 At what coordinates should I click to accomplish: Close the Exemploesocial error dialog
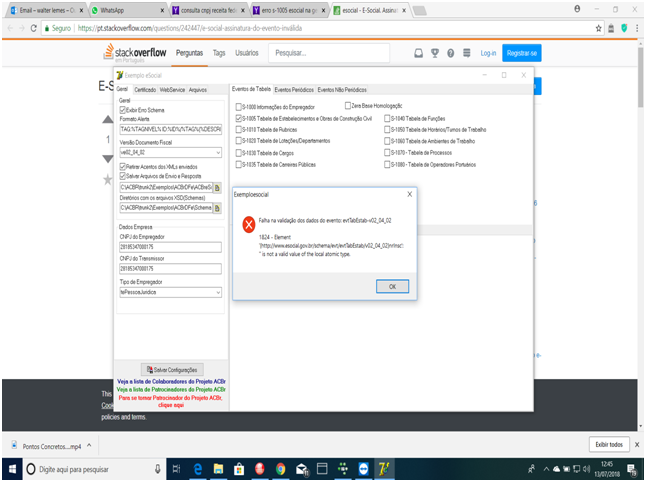point(410,194)
